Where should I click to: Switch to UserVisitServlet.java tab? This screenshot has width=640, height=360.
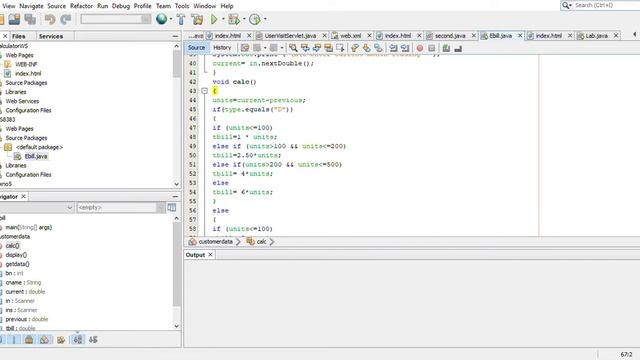290,36
